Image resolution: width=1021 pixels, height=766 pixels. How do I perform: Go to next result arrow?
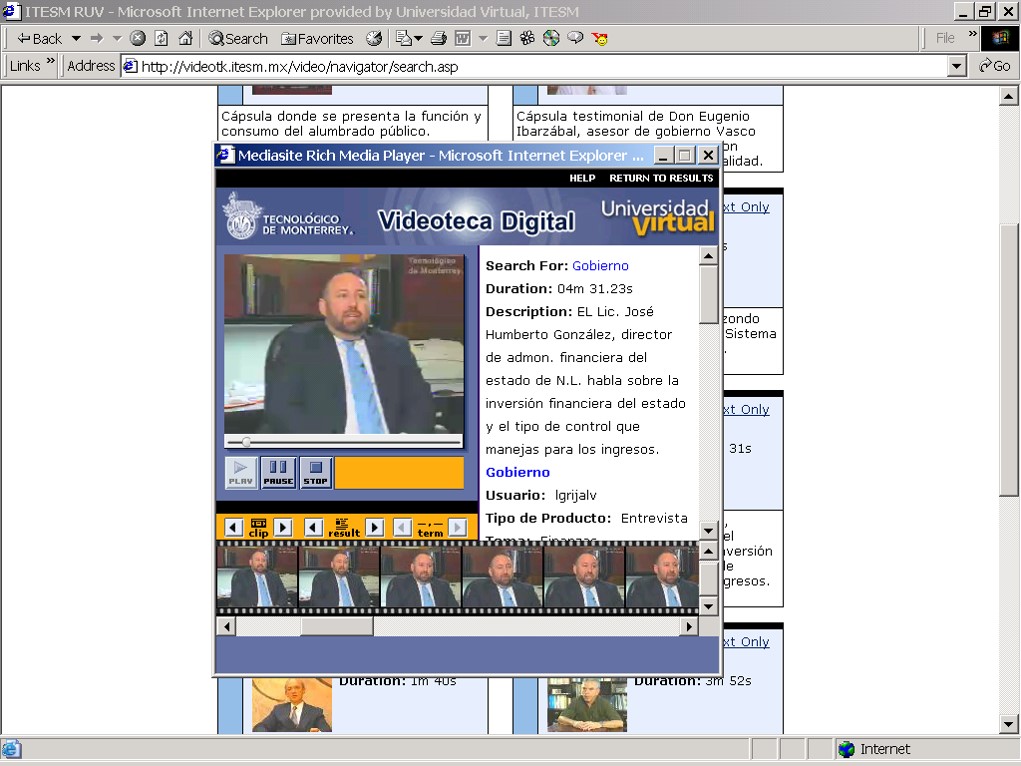tap(375, 527)
